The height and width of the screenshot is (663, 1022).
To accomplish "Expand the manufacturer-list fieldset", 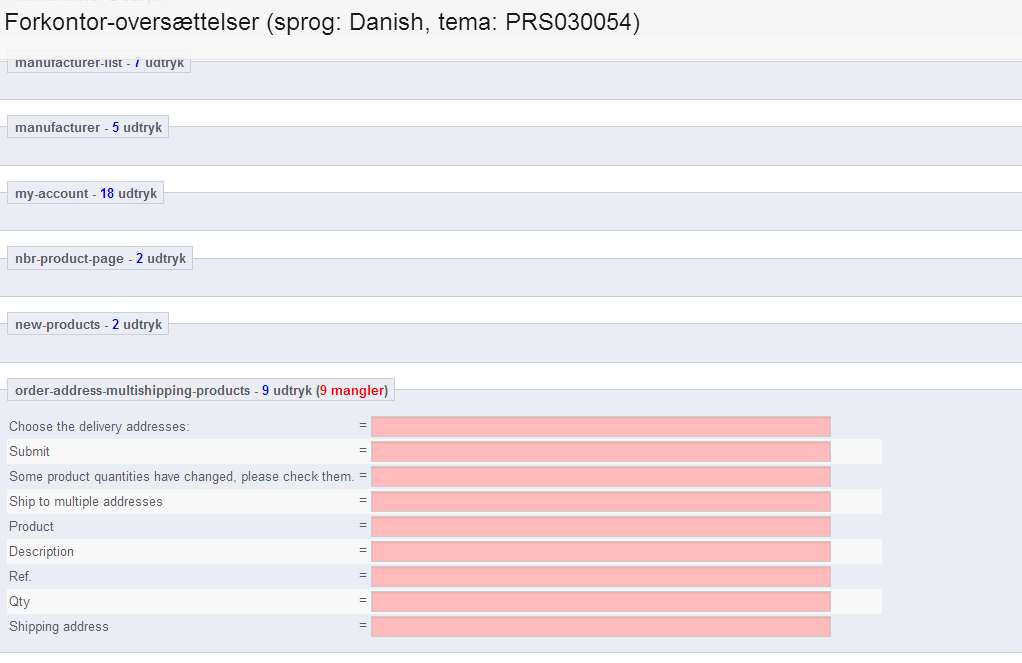I will [x=99, y=63].
